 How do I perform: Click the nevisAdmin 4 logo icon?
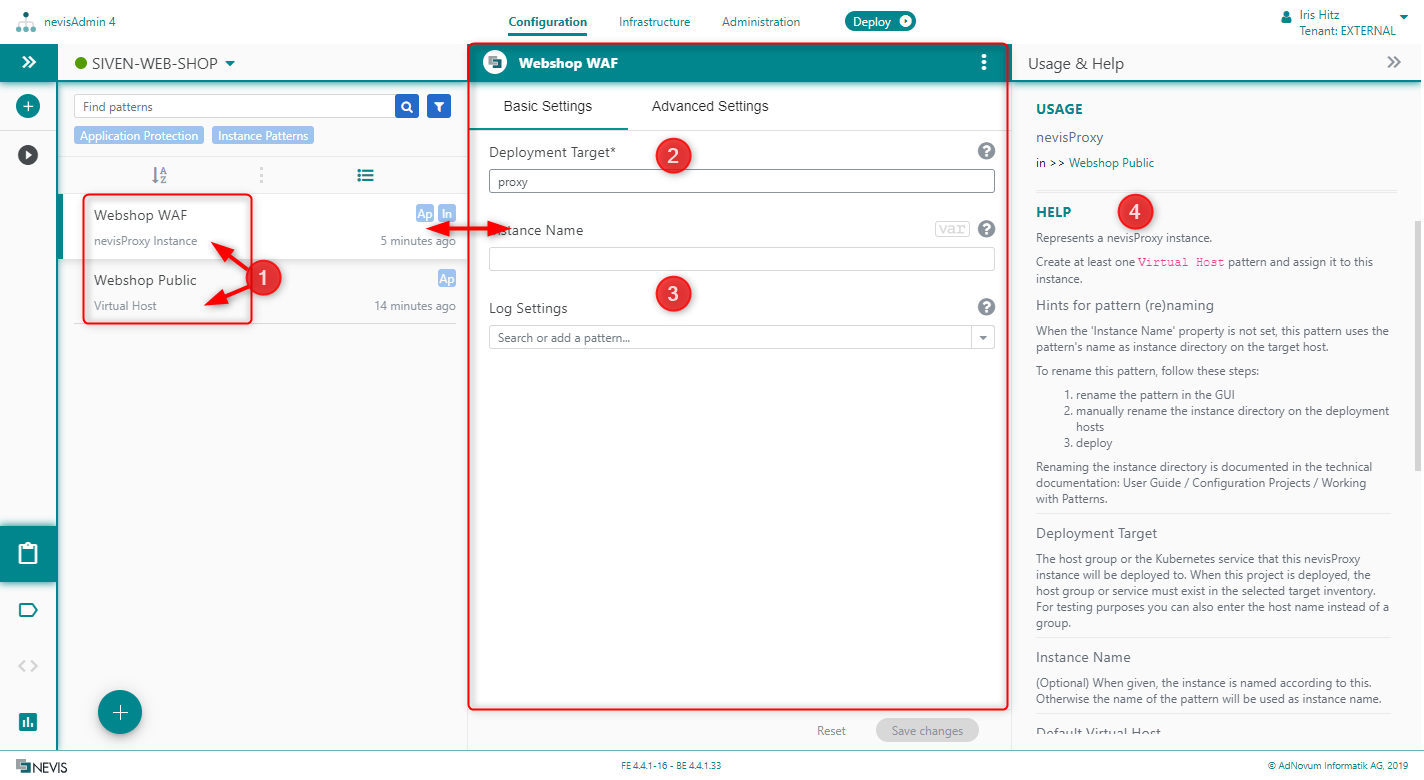coord(26,22)
